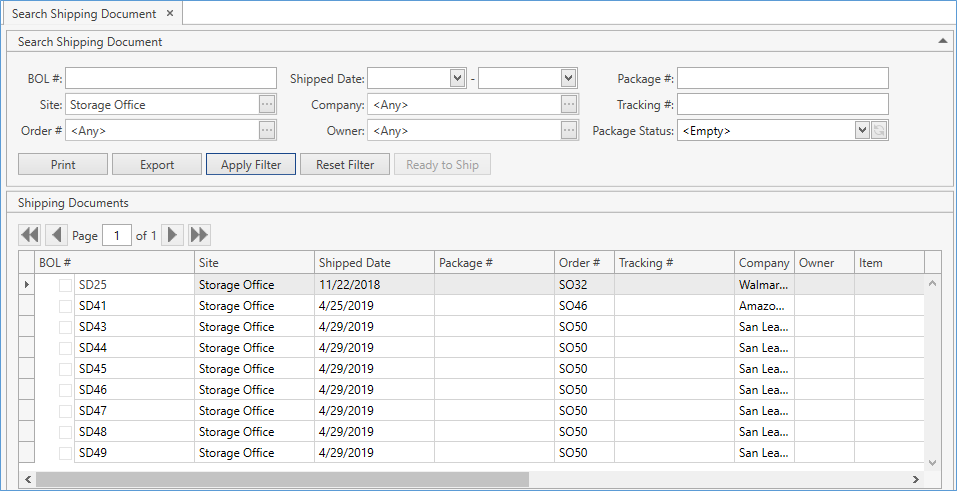Click the horizontal scrollbar of the grid
The height and width of the screenshot is (491, 957).
[x=280, y=479]
